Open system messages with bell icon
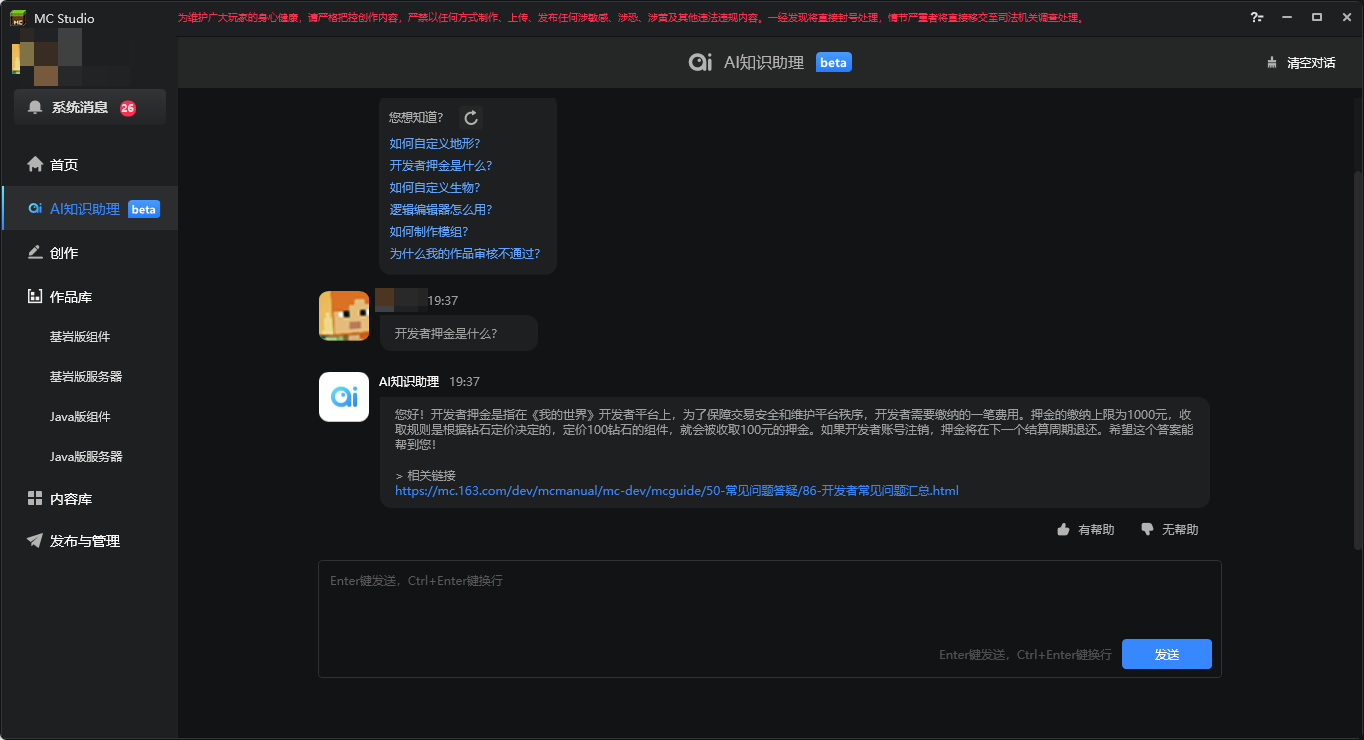The width and height of the screenshot is (1364, 740). (x=90, y=107)
